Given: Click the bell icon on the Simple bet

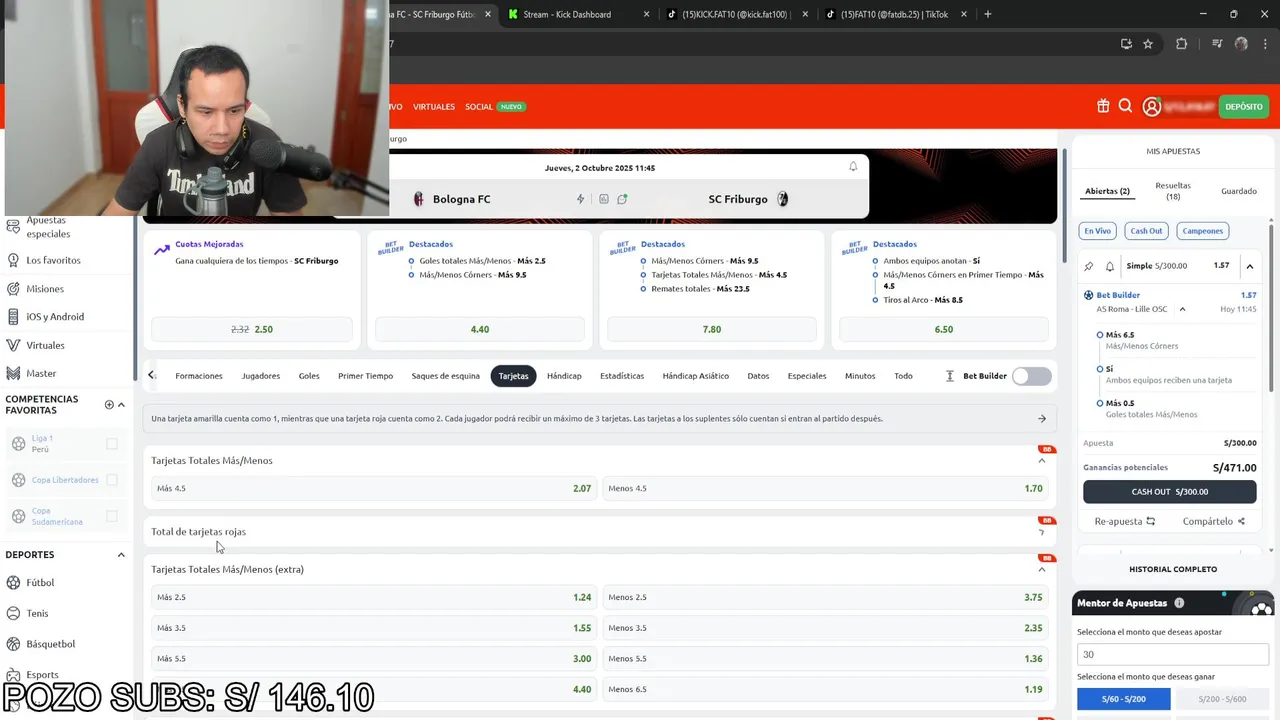Looking at the screenshot, I should tap(1109, 266).
